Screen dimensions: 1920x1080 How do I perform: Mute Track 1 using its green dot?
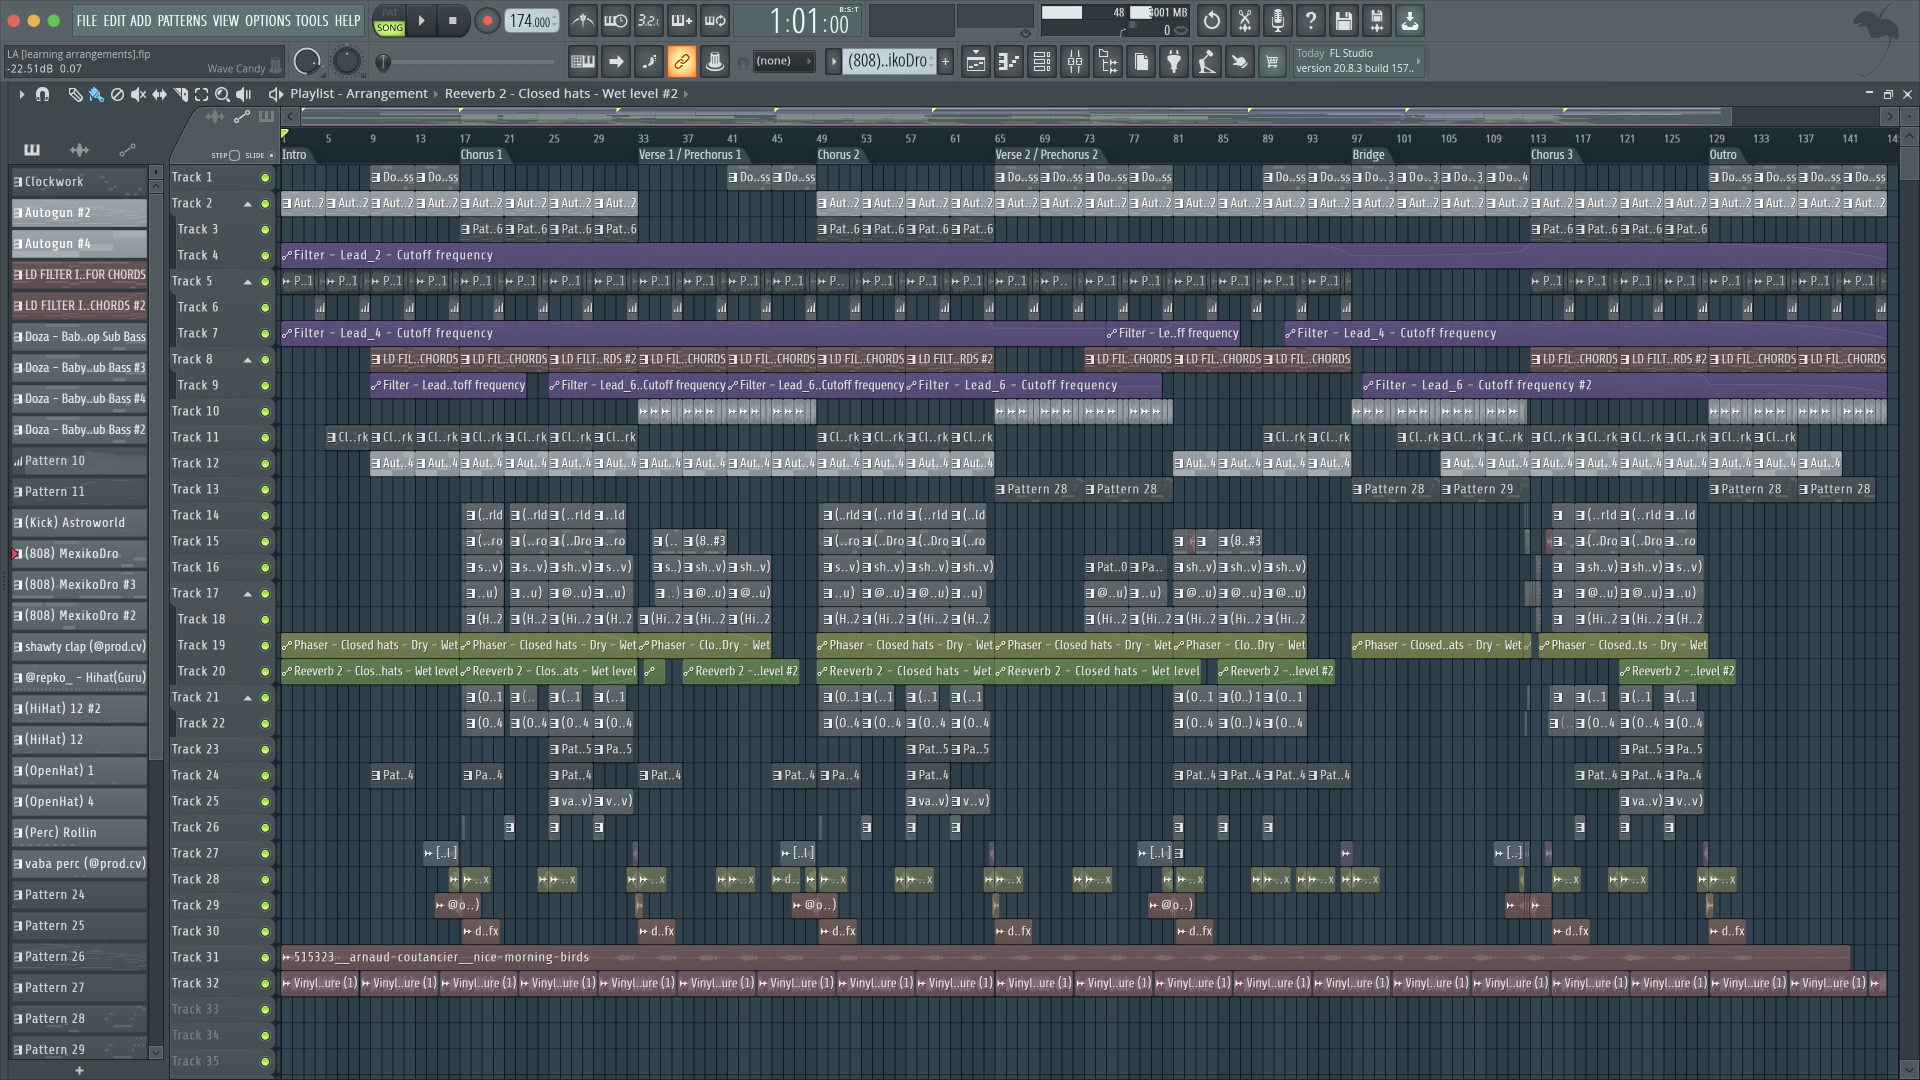[x=265, y=178]
